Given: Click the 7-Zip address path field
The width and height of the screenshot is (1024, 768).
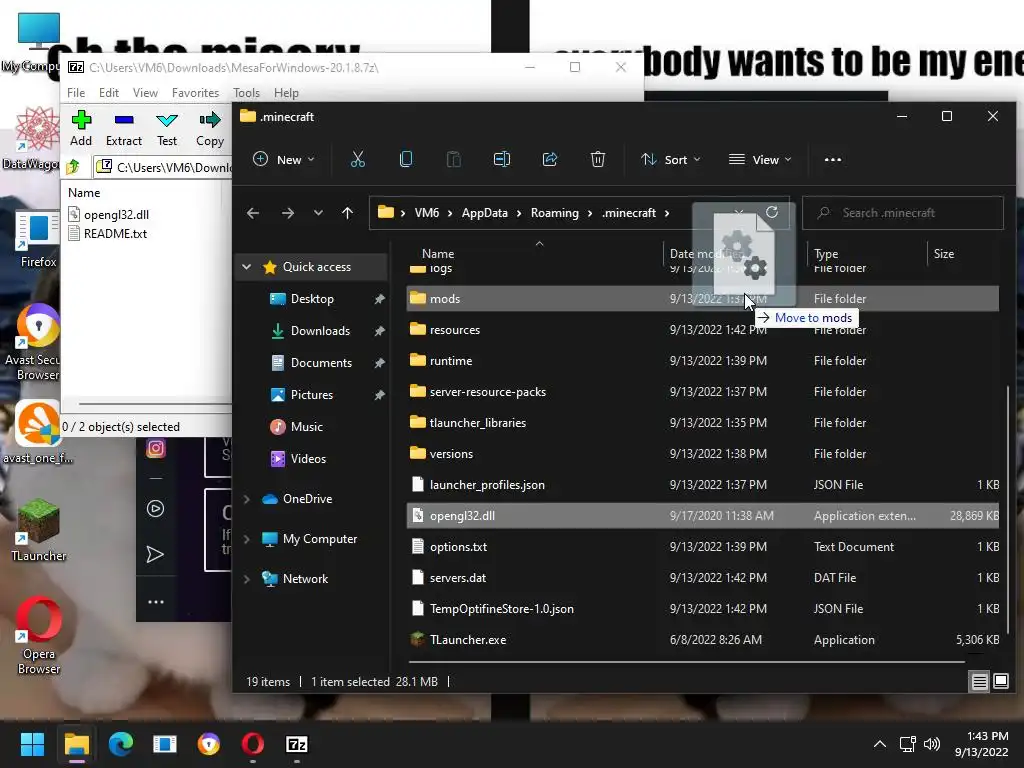Looking at the screenshot, I should click(165, 167).
